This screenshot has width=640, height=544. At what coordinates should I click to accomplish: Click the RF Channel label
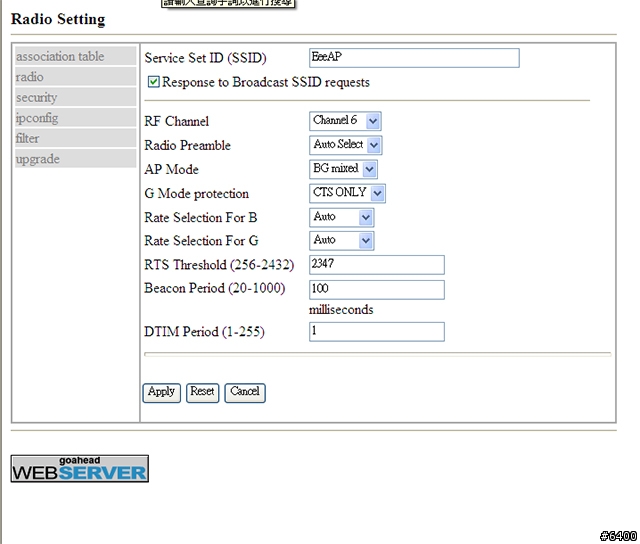176,121
